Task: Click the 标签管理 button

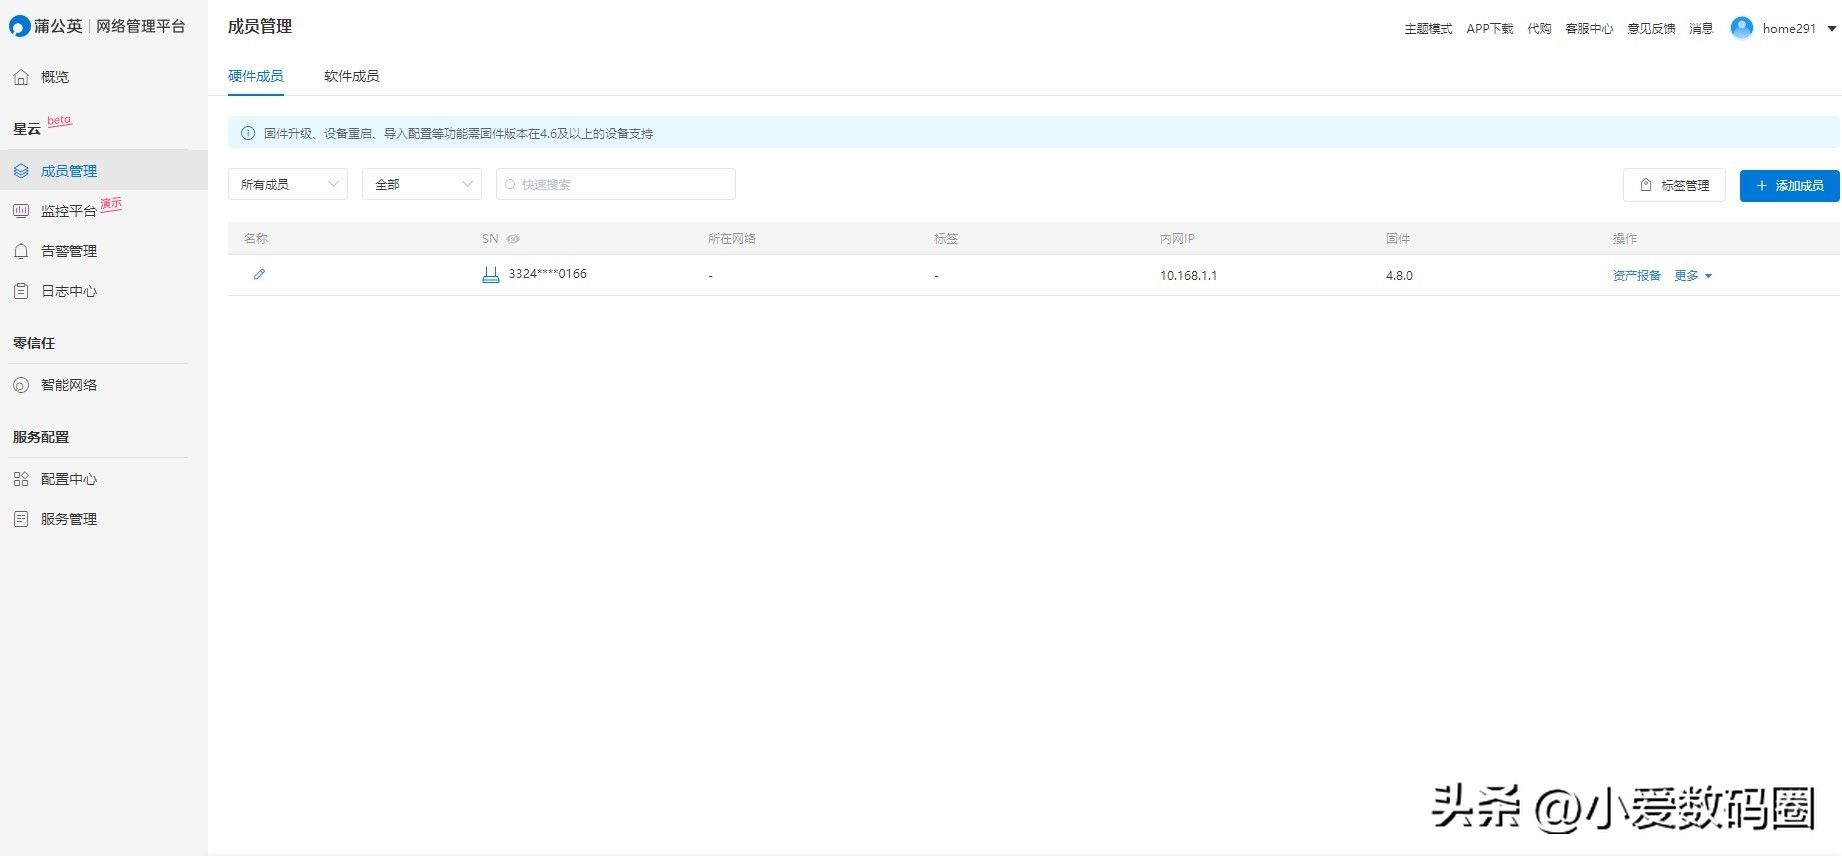Action: (1674, 186)
